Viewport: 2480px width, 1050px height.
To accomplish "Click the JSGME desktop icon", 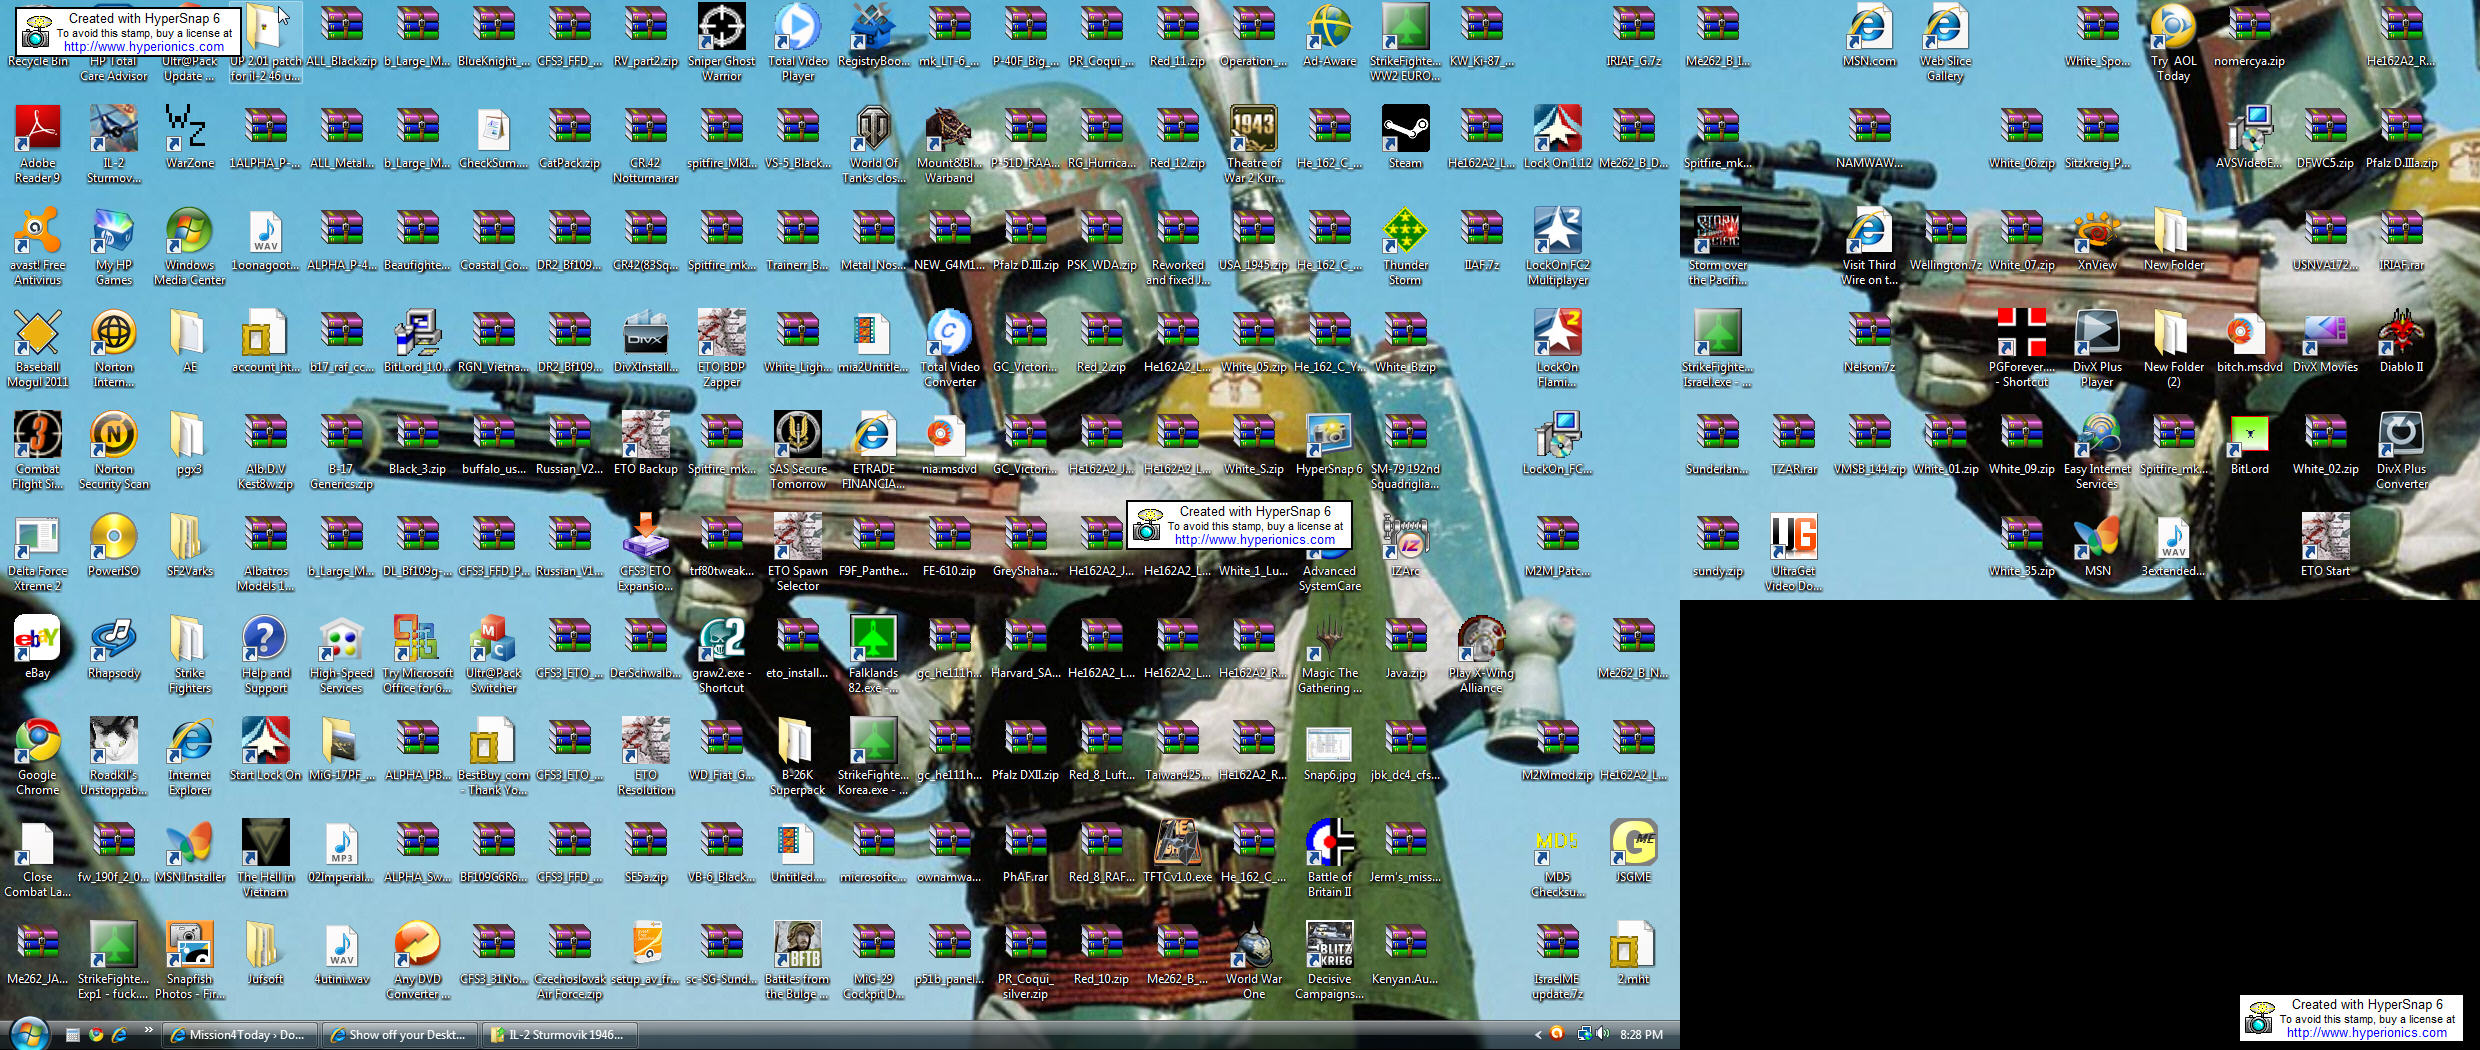I will [x=1634, y=852].
